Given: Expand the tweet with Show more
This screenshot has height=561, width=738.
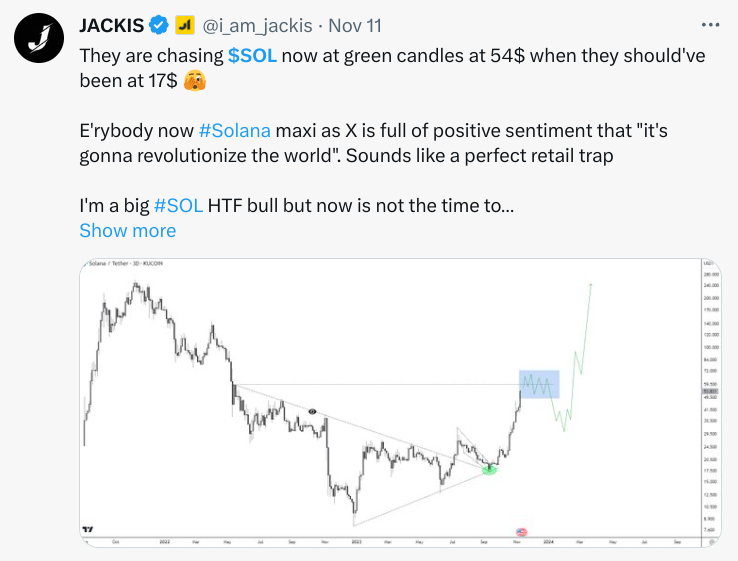Looking at the screenshot, I should pos(127,231).
